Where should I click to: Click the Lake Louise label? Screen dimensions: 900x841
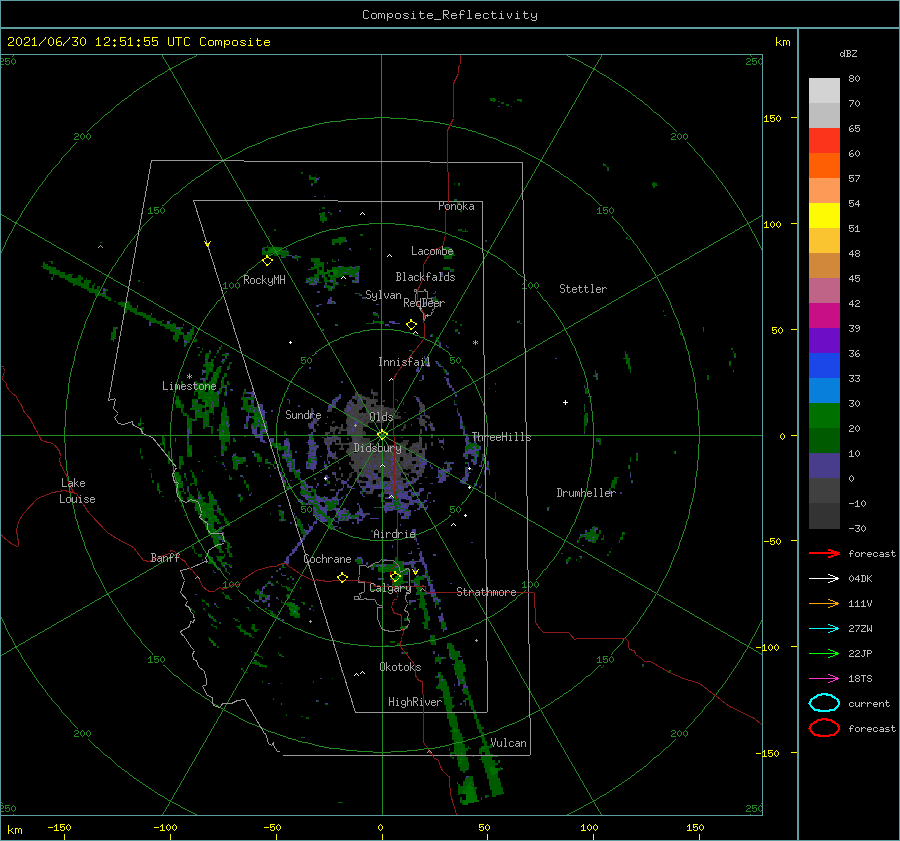click(77, 491)
